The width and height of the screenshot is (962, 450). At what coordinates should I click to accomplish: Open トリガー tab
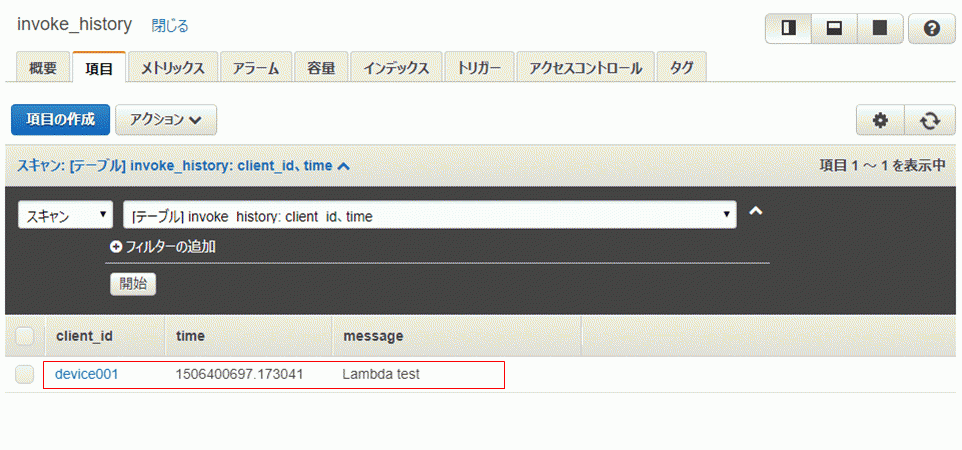click(x=479, y=67)
